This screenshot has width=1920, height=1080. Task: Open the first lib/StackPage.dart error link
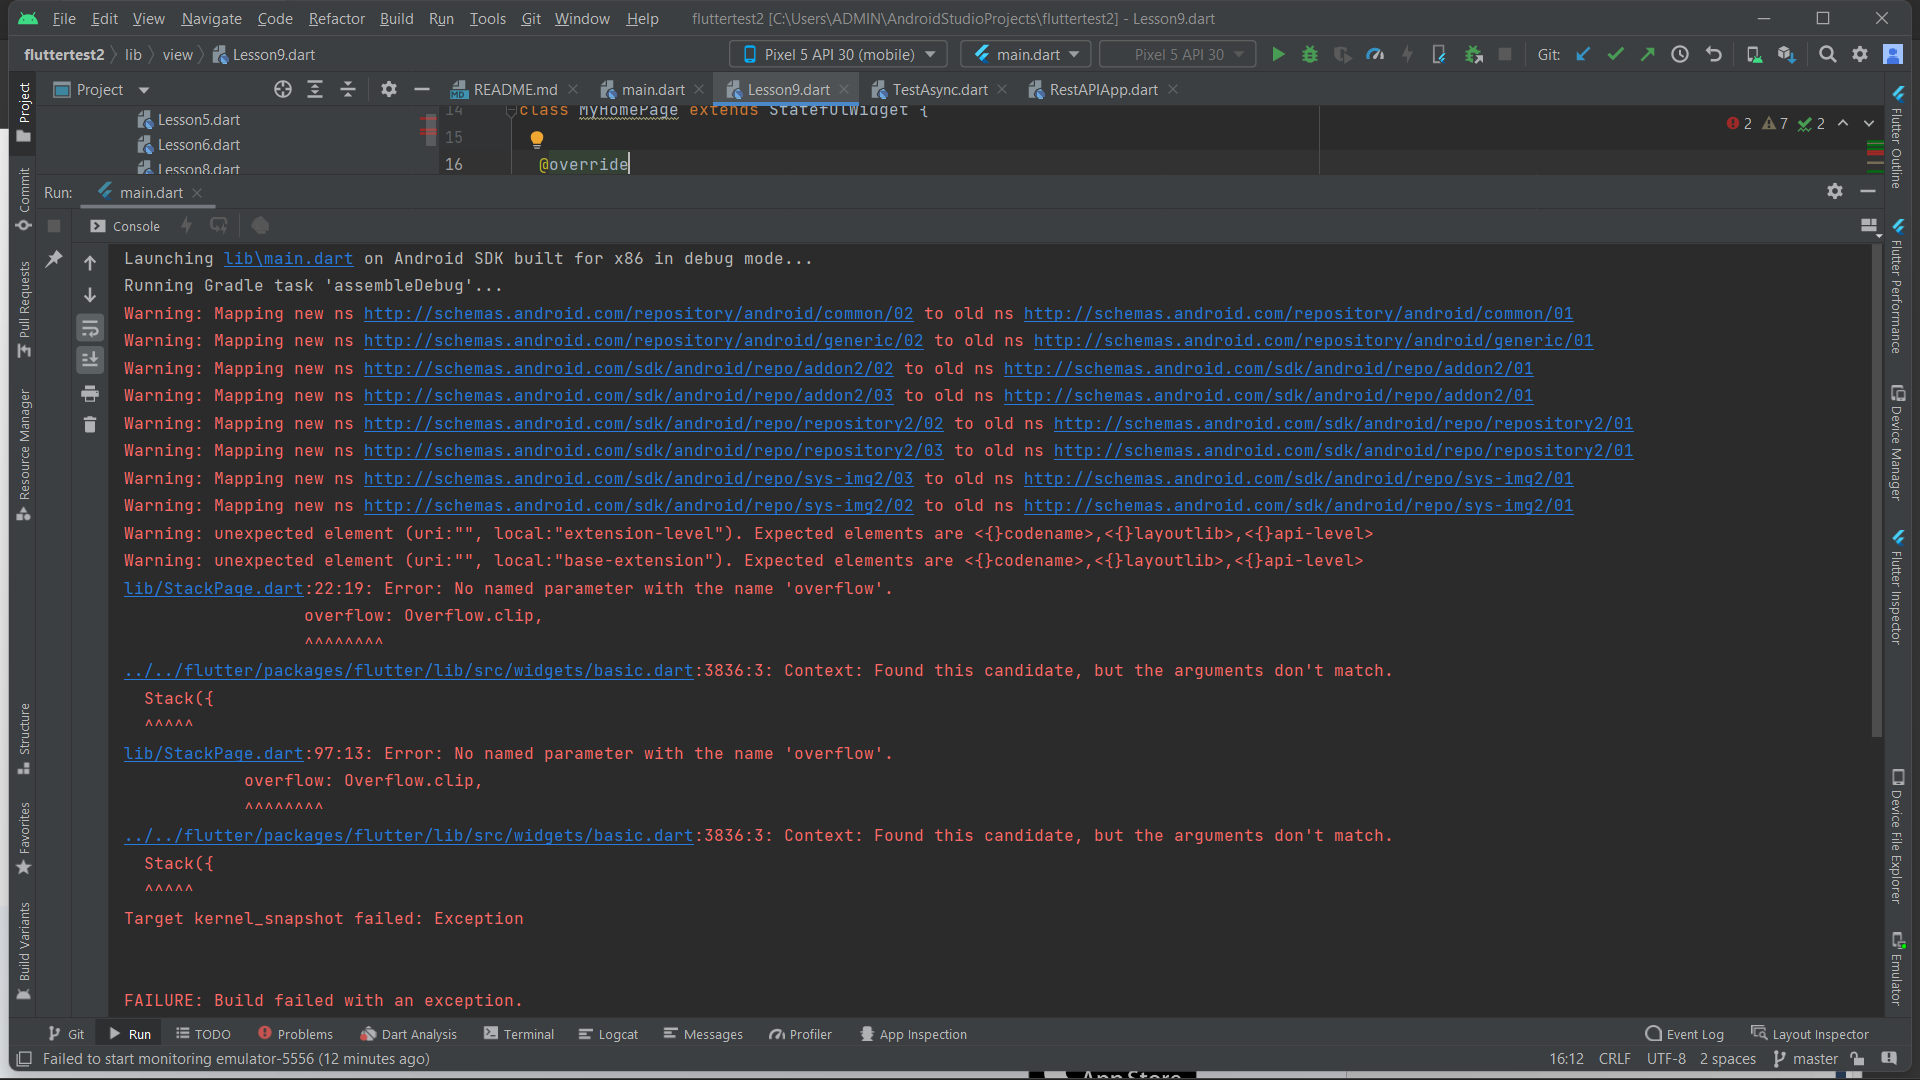pyautogui.click(x=213, y=589)
